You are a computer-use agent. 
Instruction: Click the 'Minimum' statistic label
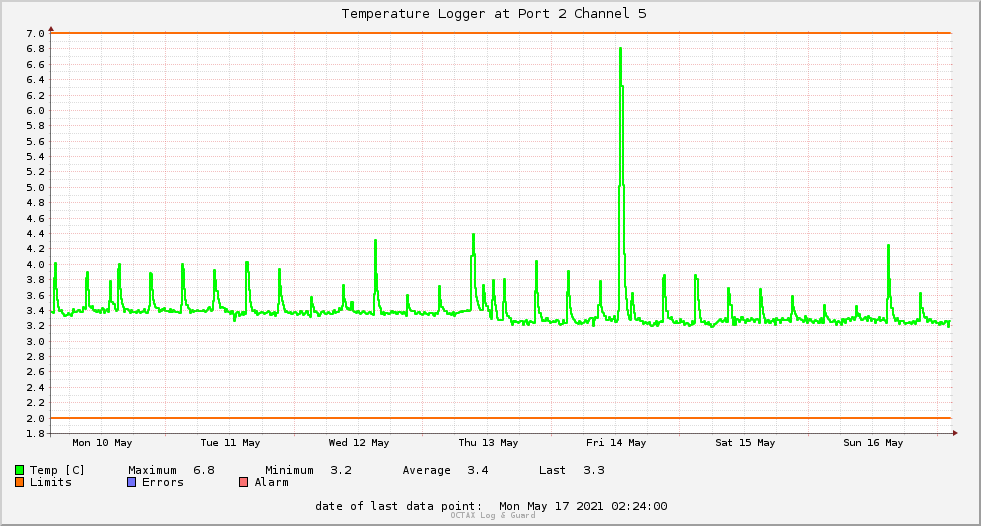290,470
